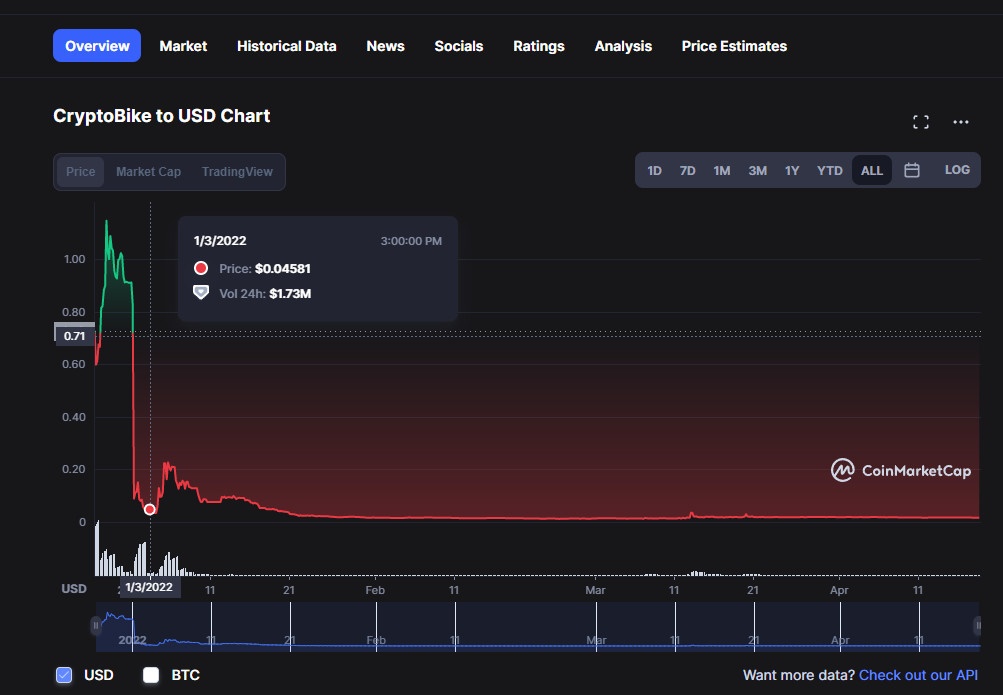Image resolution: width=1003 pixels, height=695 pixels.
Task: Switch chart to TradingView mode
Action: (x=237, y=172)
